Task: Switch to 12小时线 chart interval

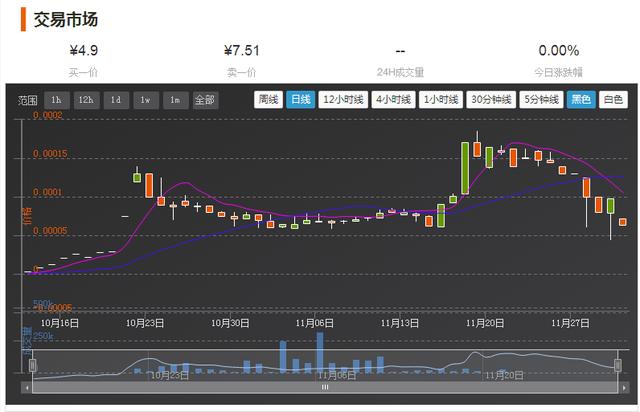Action: [342, 100]
